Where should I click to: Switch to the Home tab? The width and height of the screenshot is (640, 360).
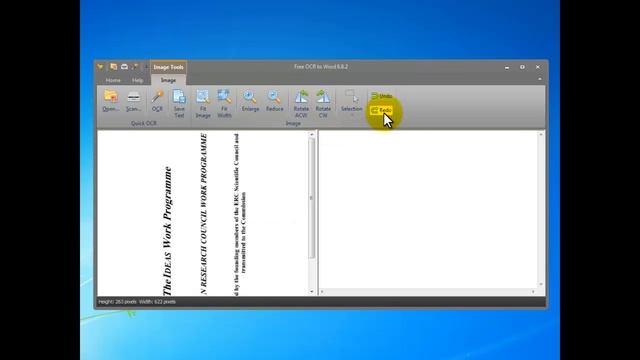pyautogui.click(x=113, y=80)
